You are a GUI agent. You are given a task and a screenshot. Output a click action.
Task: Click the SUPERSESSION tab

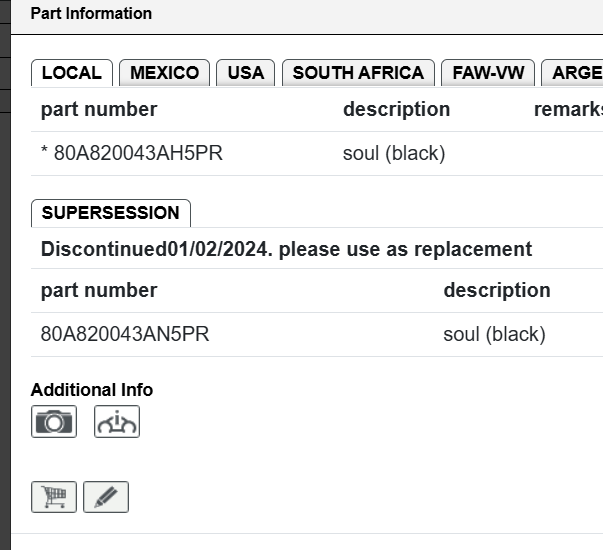tap(111, 213)
